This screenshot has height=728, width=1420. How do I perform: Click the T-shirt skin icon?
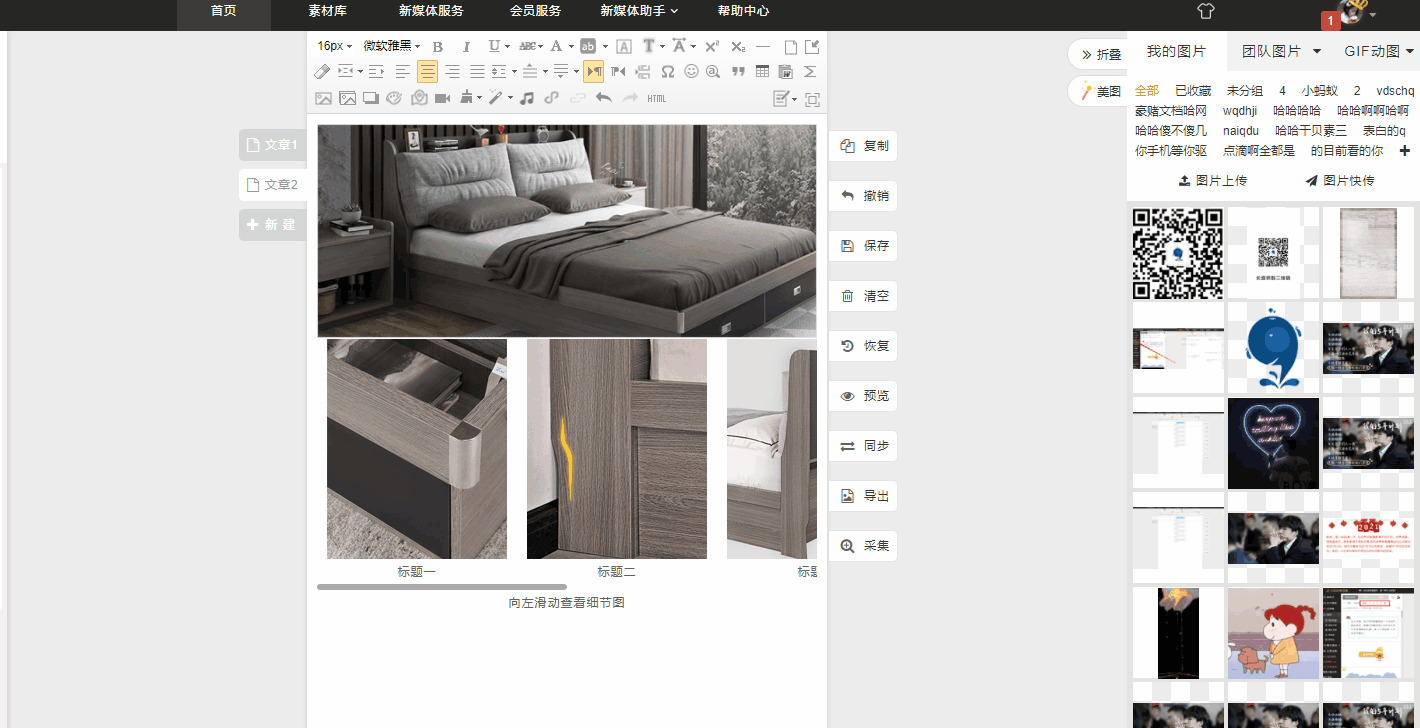(1206, 11)
